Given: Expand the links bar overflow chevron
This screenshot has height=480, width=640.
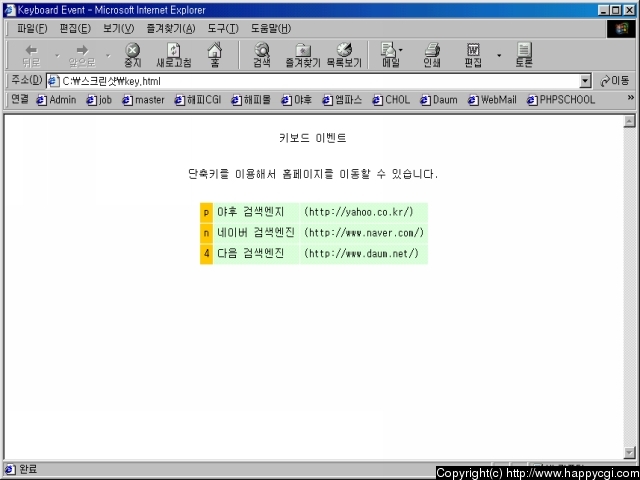Looking at the screenshot, I should pyautogui.click(x=630, y=99).
